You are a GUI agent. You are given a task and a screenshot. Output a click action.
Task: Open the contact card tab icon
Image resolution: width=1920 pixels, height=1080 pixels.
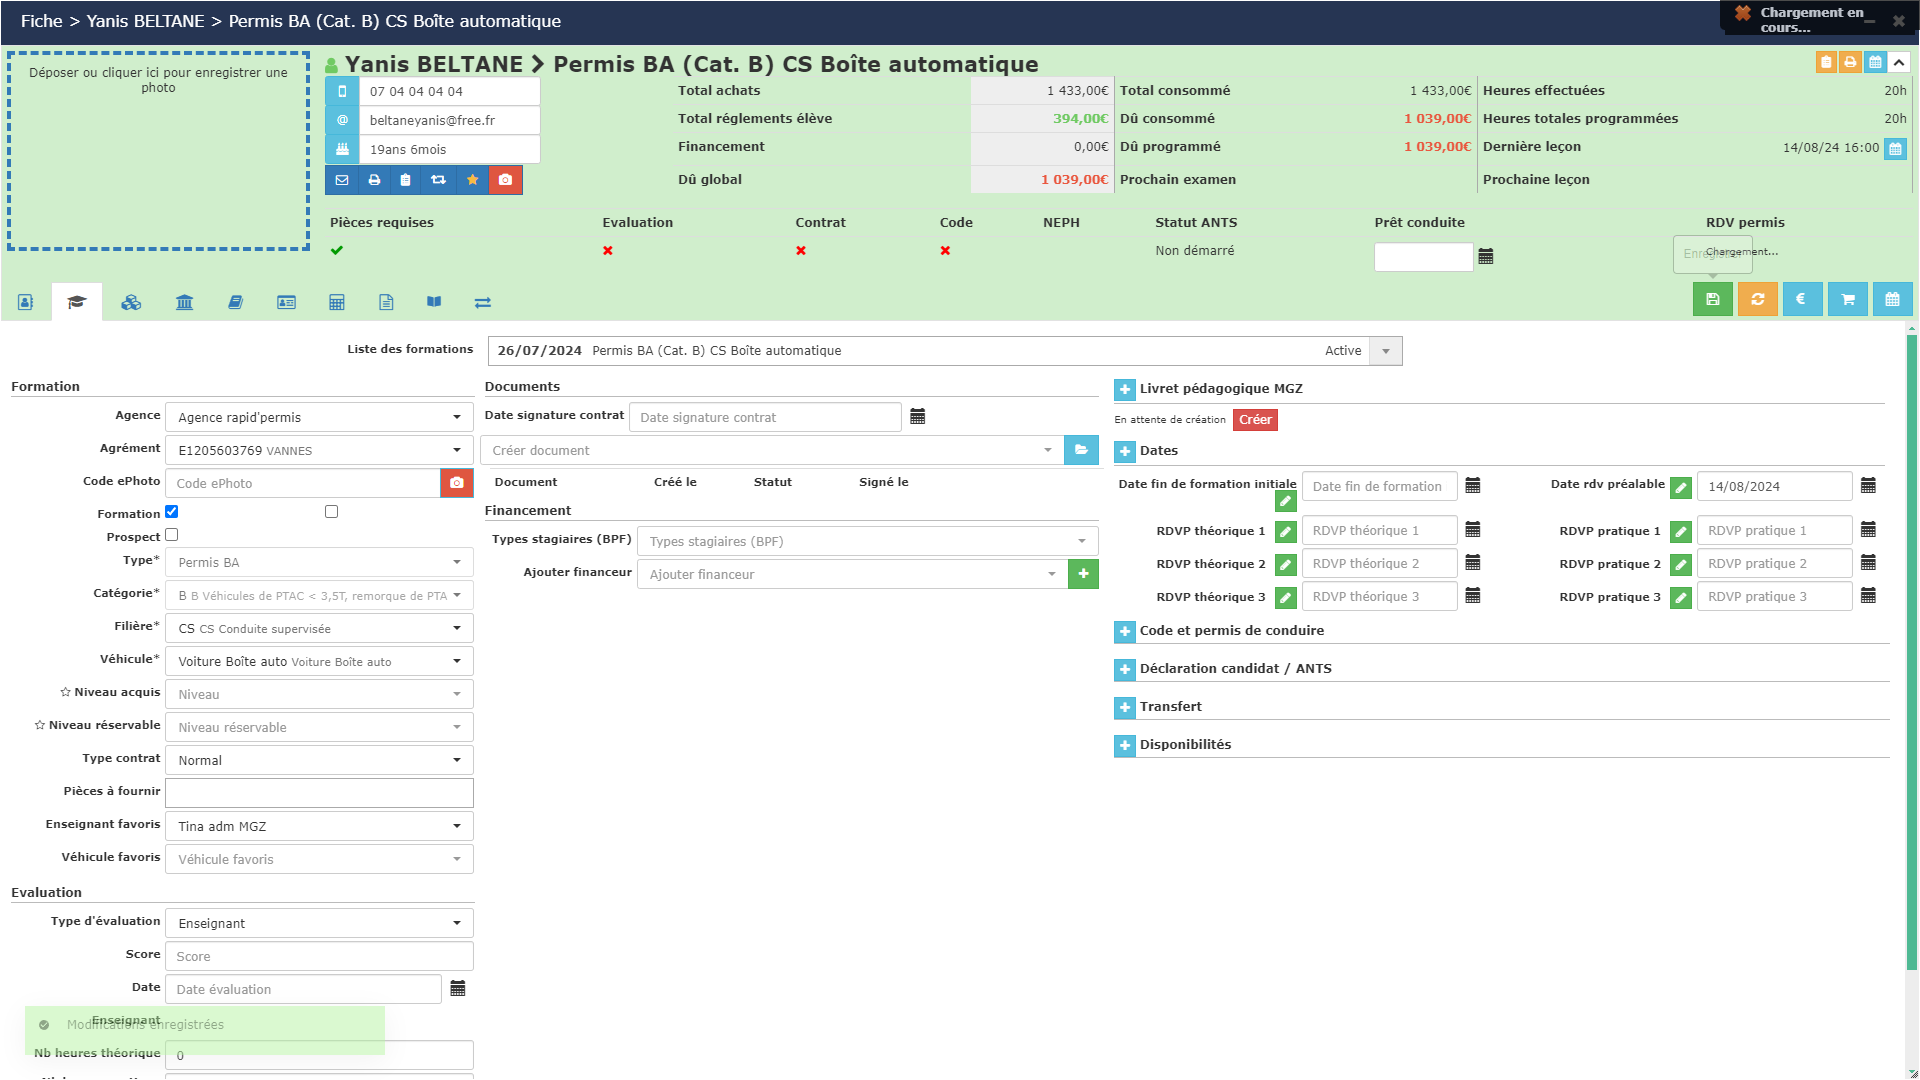(x=26, y=302)
